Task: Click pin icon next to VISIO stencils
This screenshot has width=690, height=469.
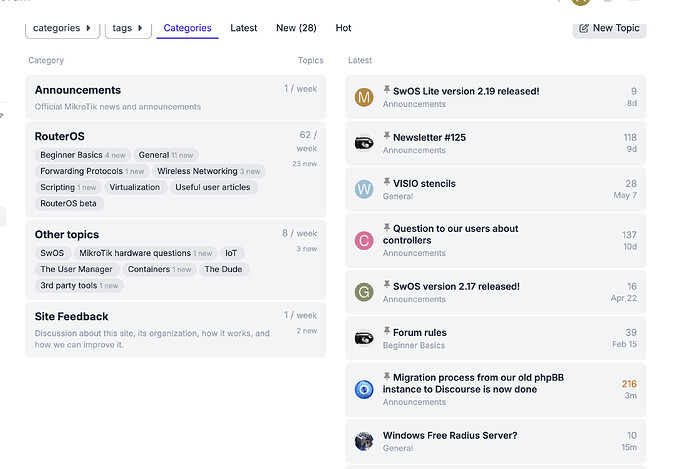Action: [386, 182]
